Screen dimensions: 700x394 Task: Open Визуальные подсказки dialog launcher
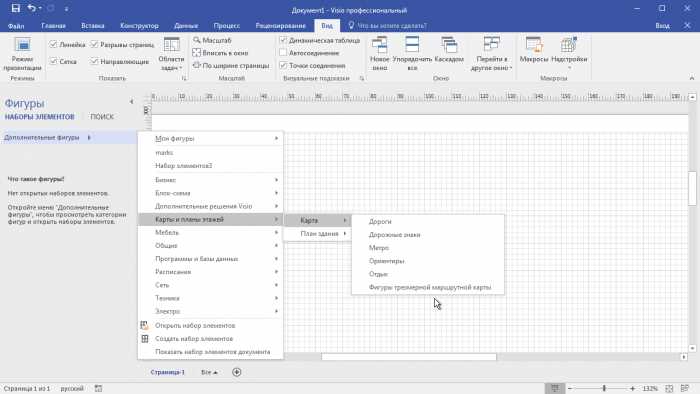coord(362,79)
